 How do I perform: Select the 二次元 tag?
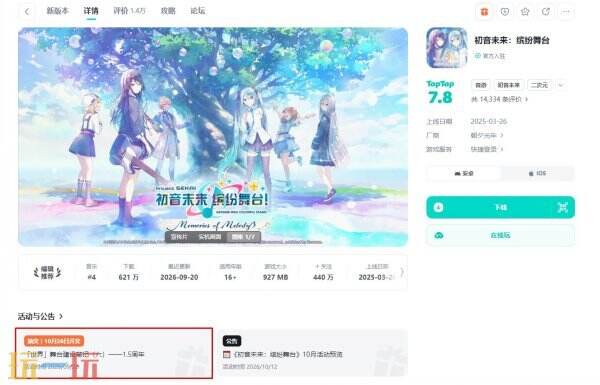pos(540,85)
